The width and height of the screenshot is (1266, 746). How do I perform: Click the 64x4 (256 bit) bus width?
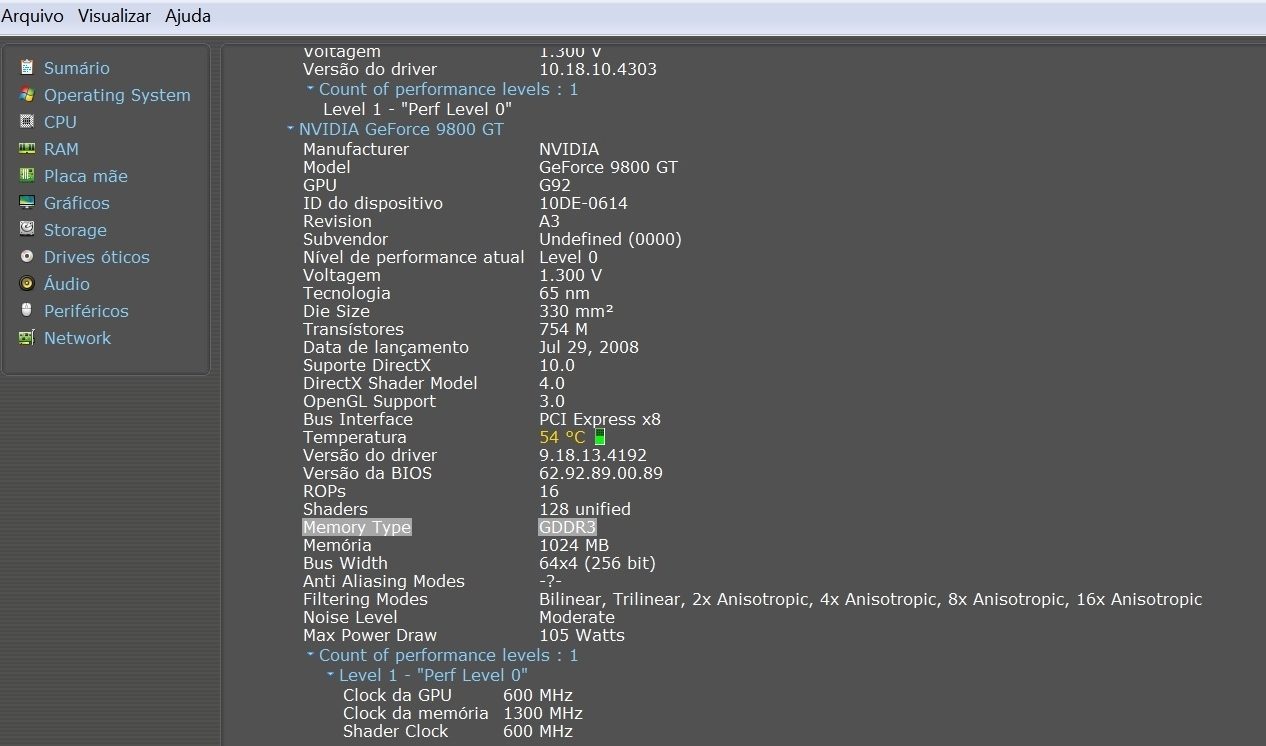point(597,563)
